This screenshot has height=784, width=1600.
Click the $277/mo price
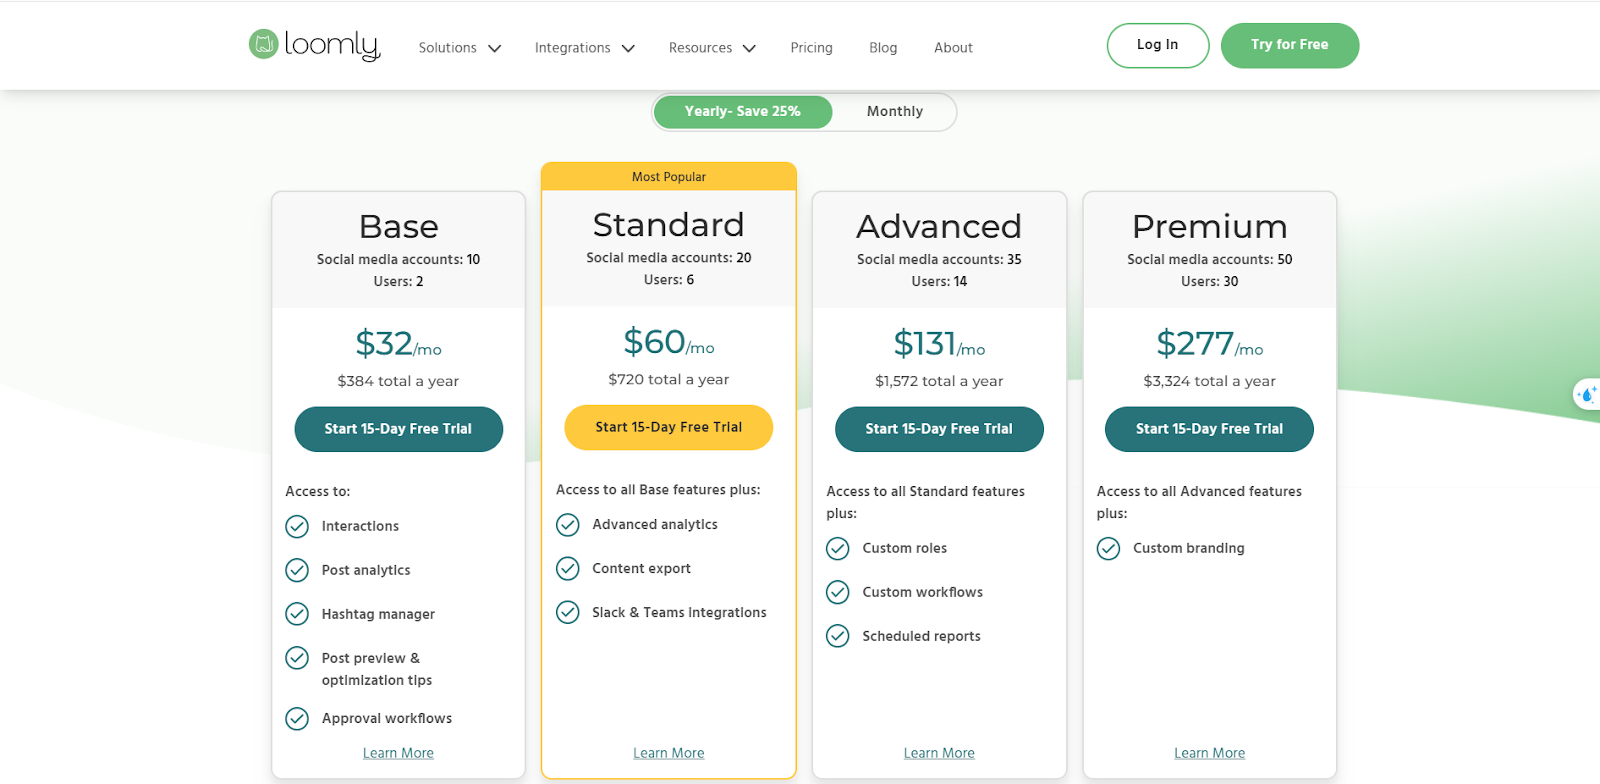1210,344
